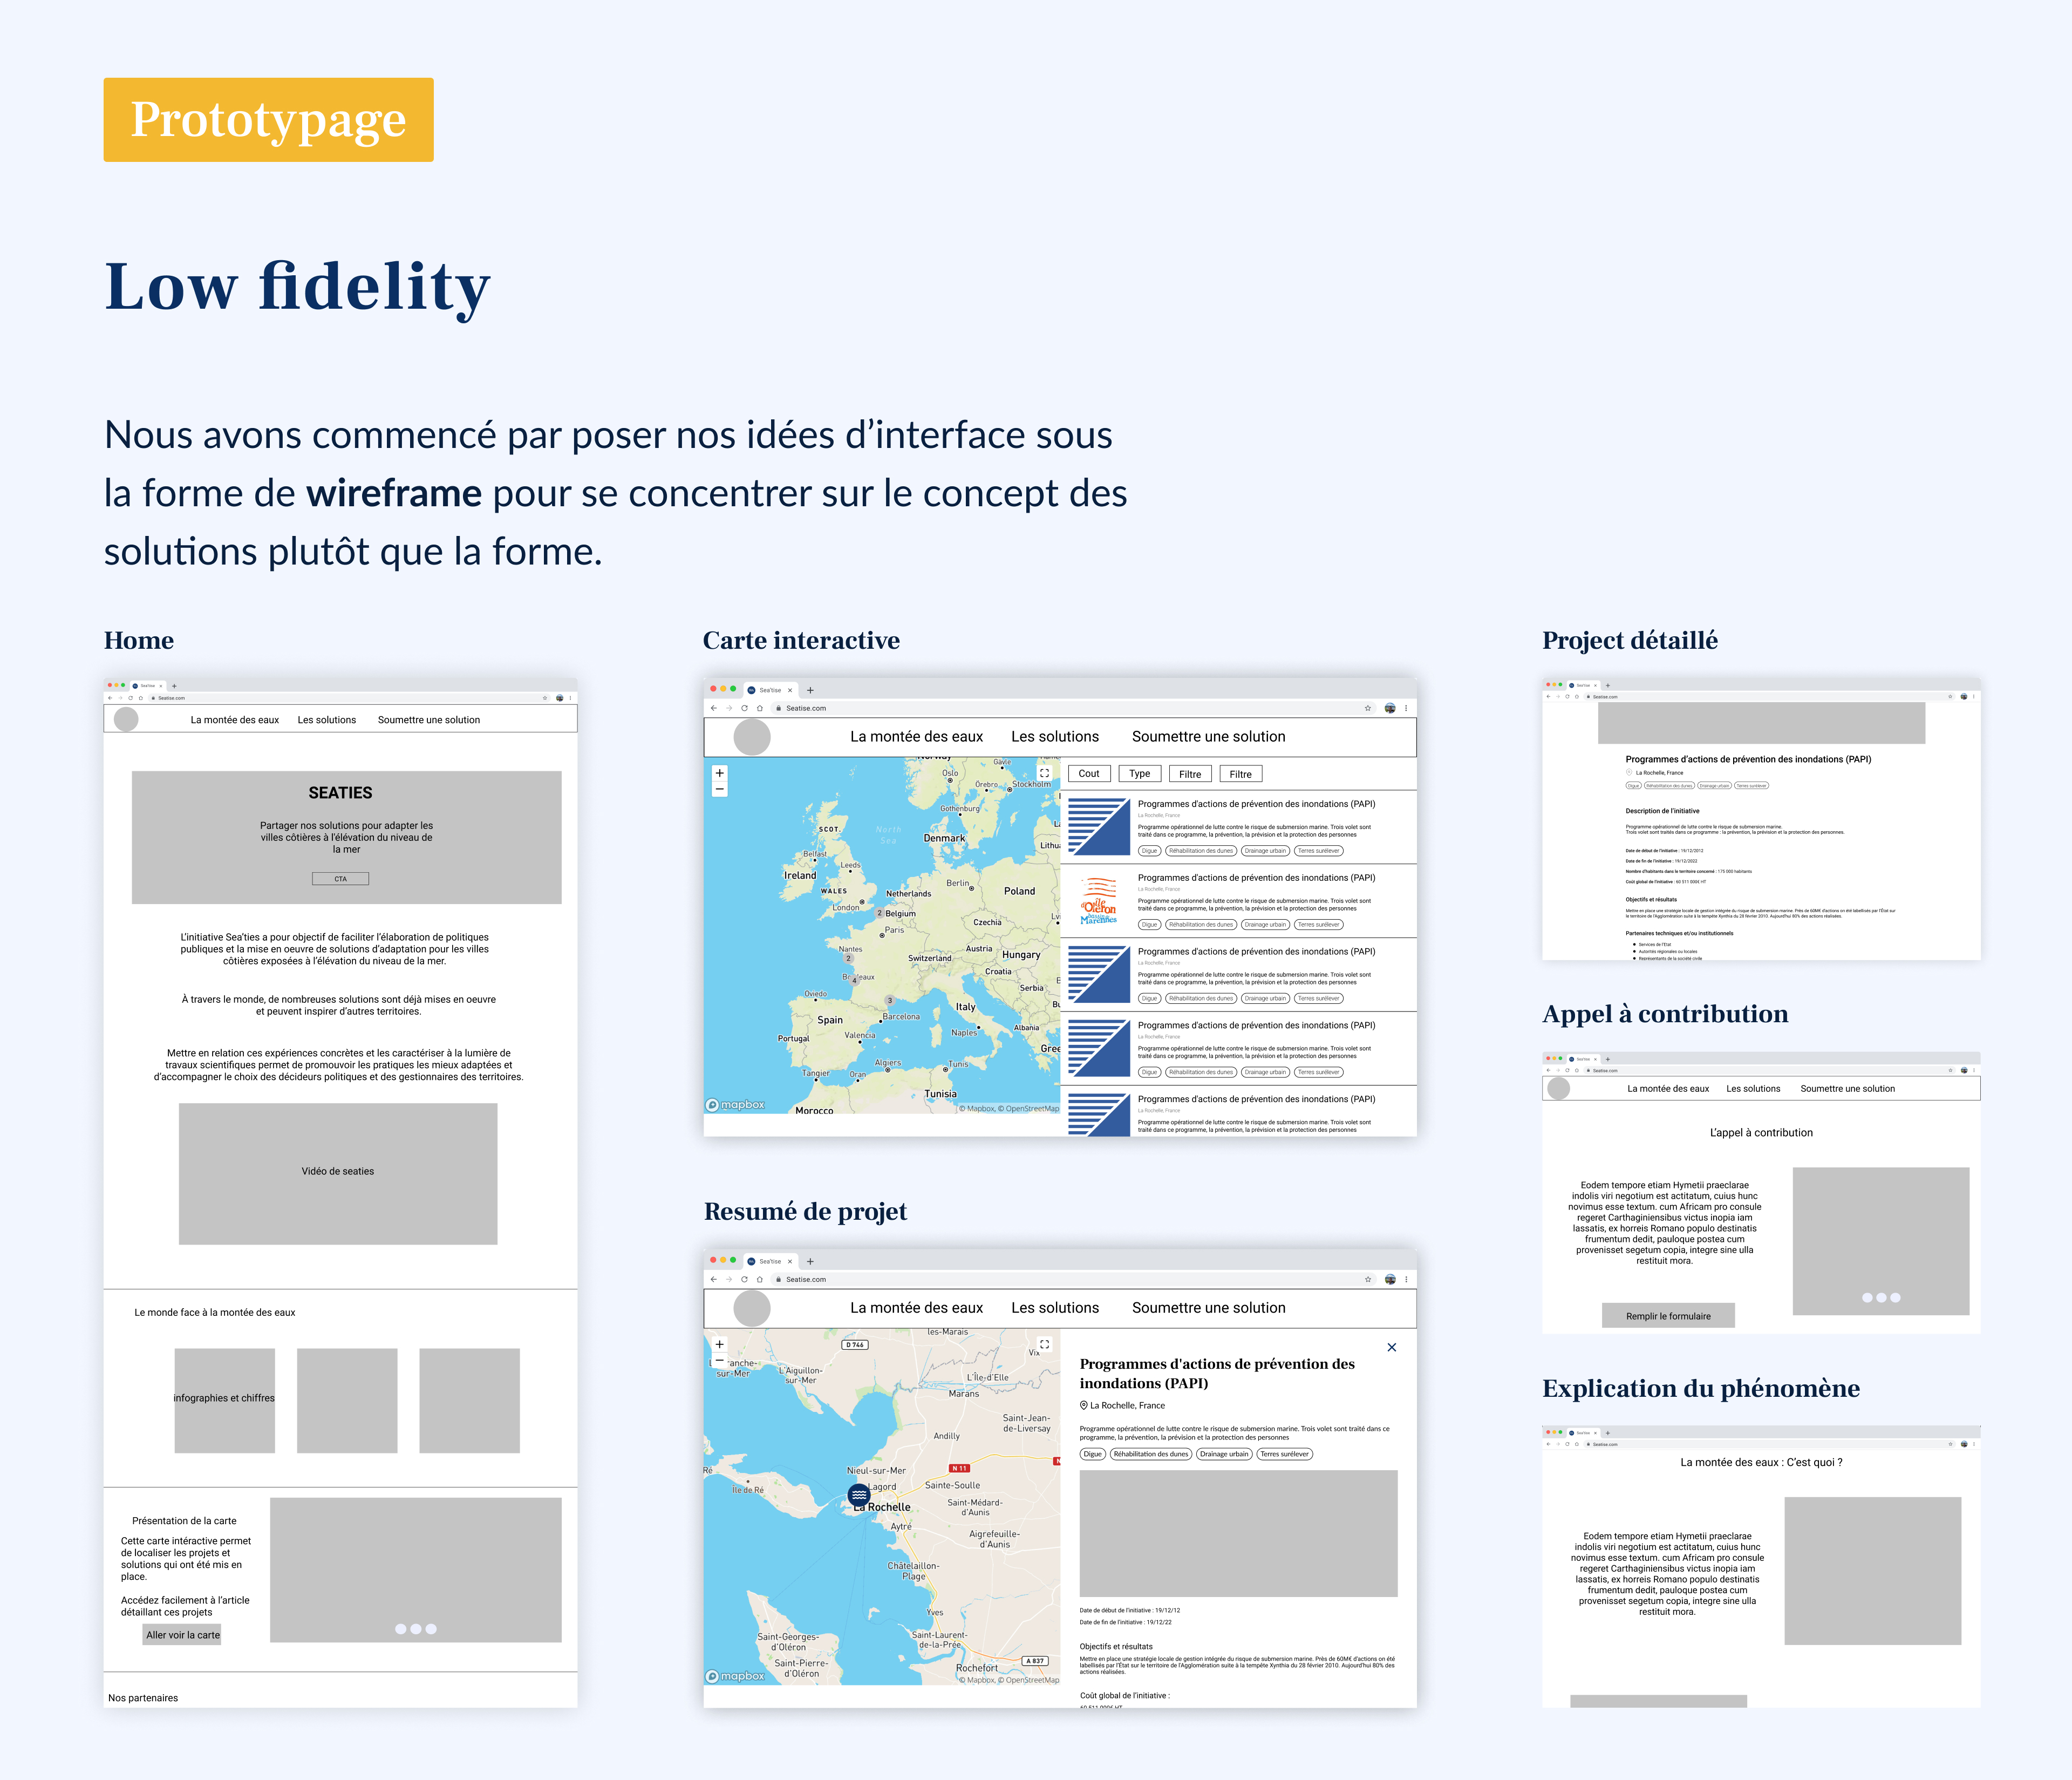Select the Oléron Marennes logo project thumbnail
This screenshot has width=2072, height=1780.
tap(1098, 901)
